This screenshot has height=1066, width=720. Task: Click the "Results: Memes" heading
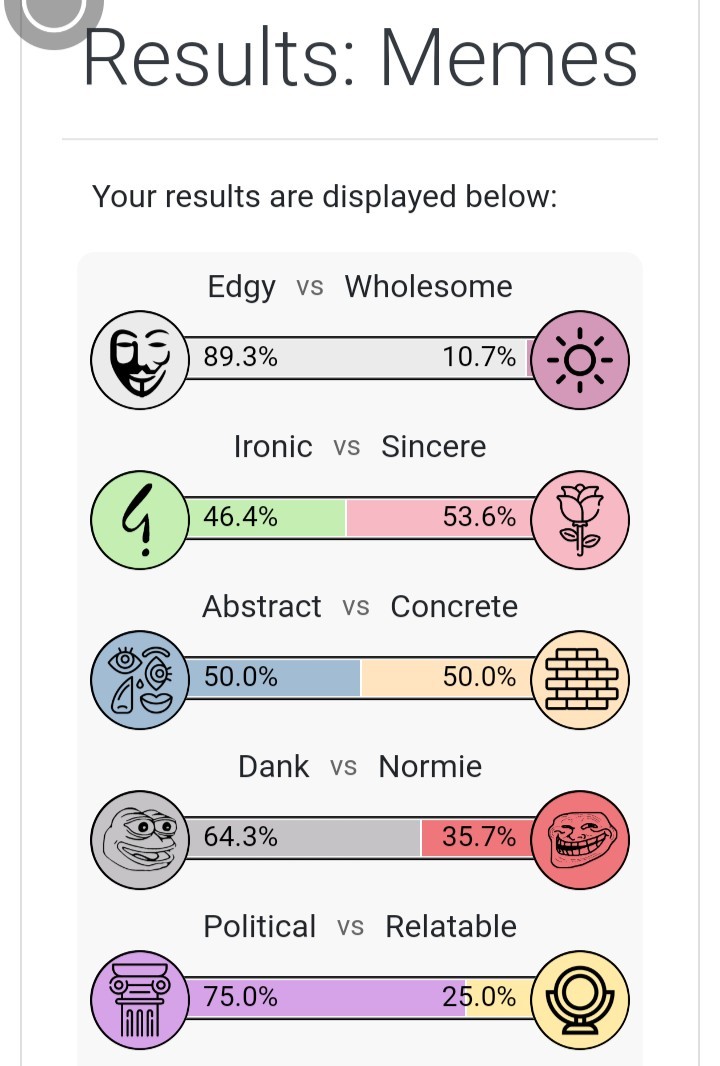[360, 60]
